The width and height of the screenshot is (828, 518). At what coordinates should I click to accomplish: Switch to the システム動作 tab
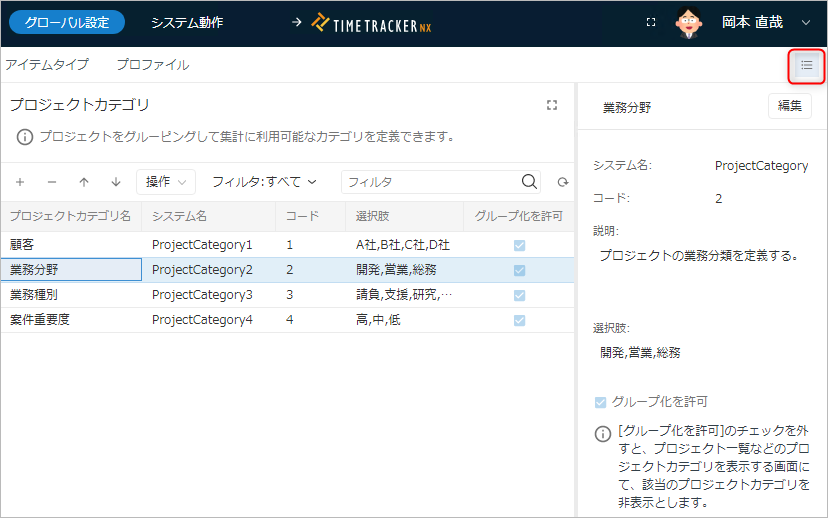(187, 22)
